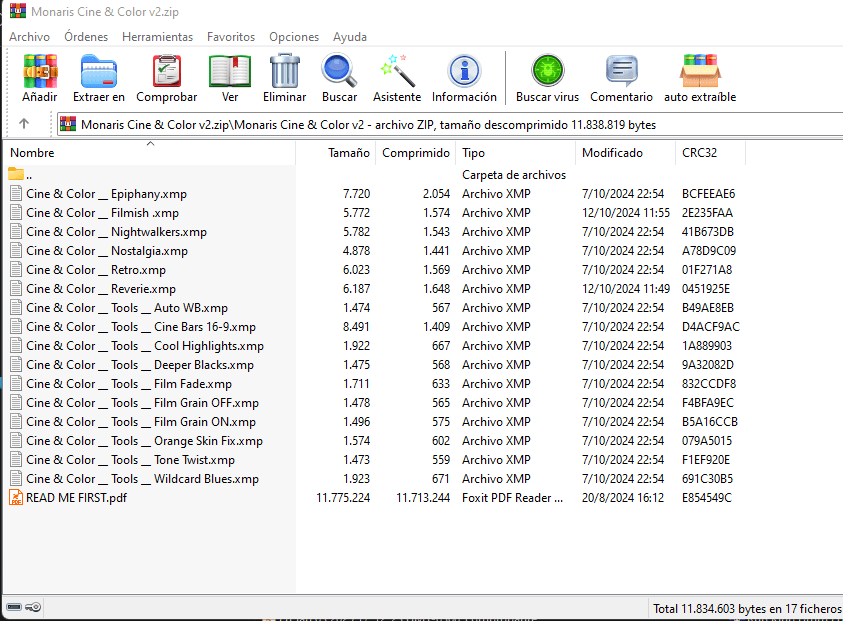Sort by Modificado column header
Viewport: 843px width, 621px height.
click(x=612, y=153)
